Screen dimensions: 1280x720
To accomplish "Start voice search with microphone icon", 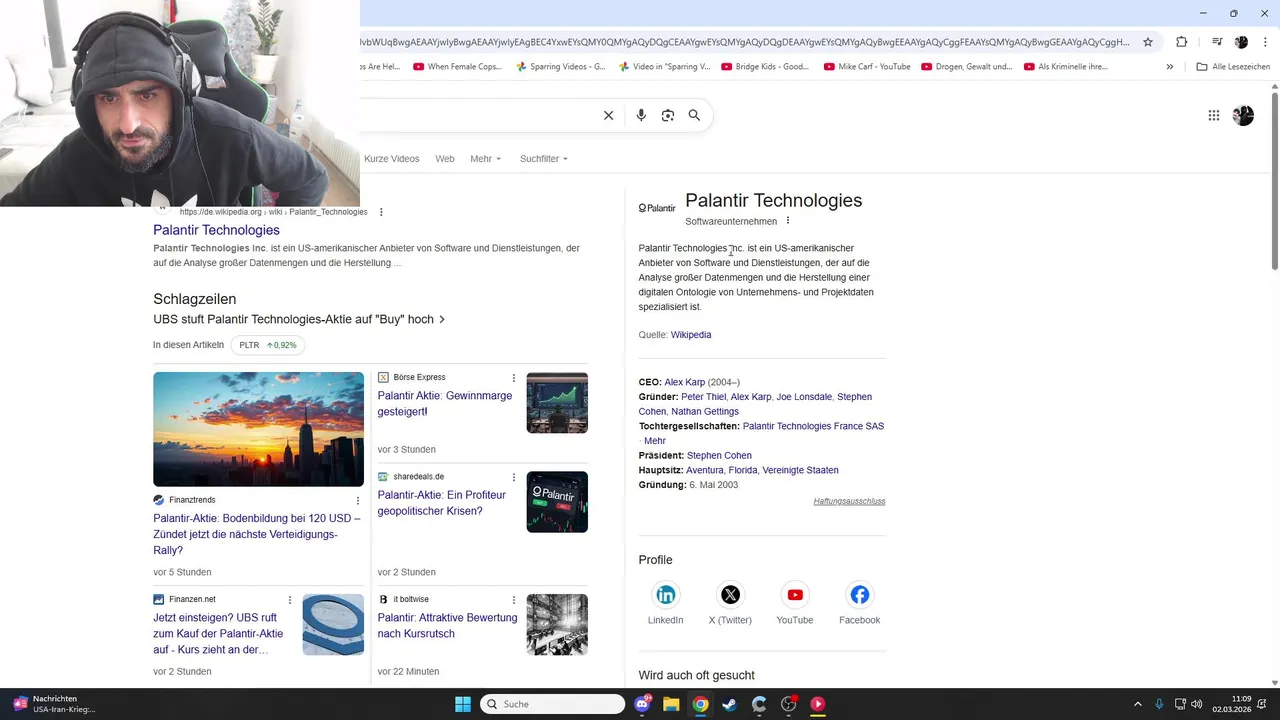I will 641,115.
